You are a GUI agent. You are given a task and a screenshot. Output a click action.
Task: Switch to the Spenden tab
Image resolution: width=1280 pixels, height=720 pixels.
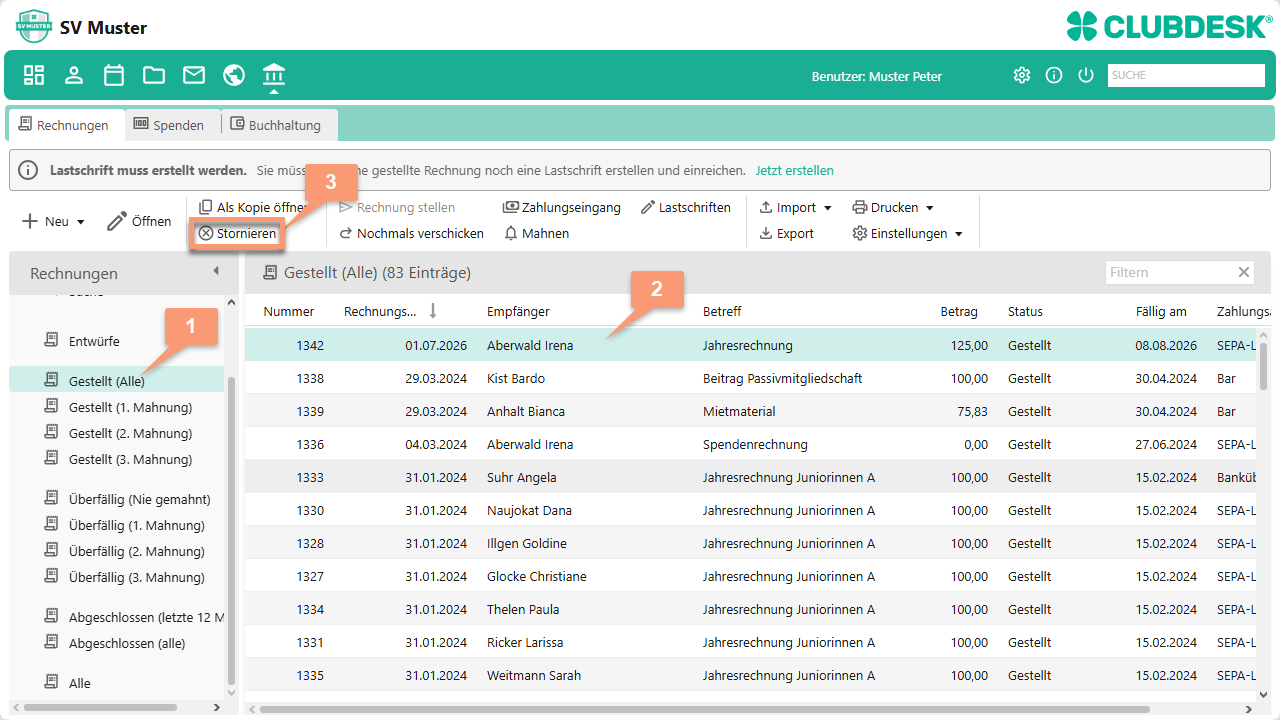[x=168, y=125]
